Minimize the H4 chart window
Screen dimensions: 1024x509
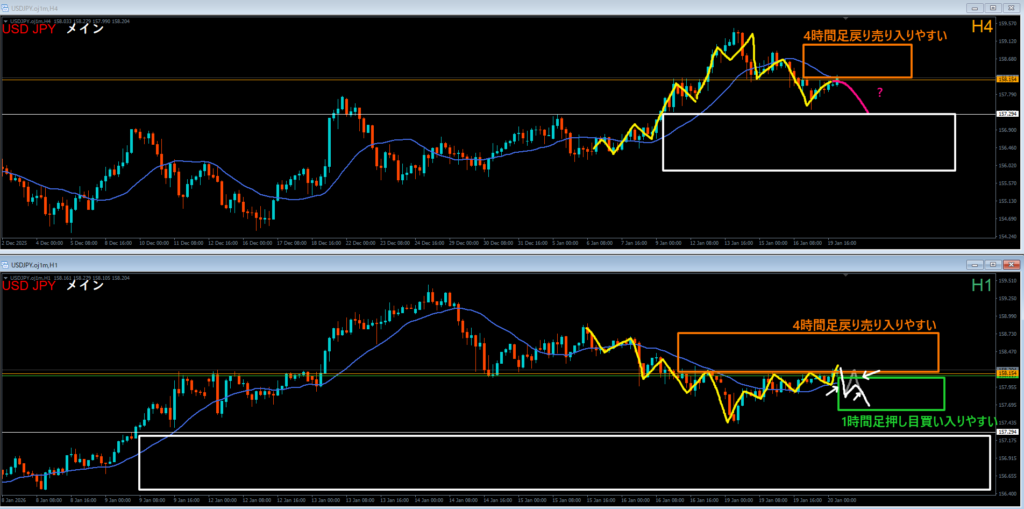pos(976,8)
